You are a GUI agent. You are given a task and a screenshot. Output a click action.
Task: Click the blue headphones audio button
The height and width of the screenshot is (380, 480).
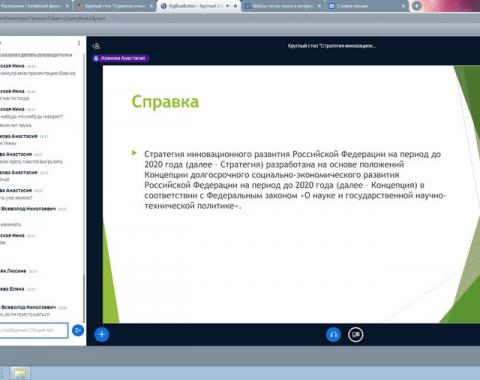(333, 334)
